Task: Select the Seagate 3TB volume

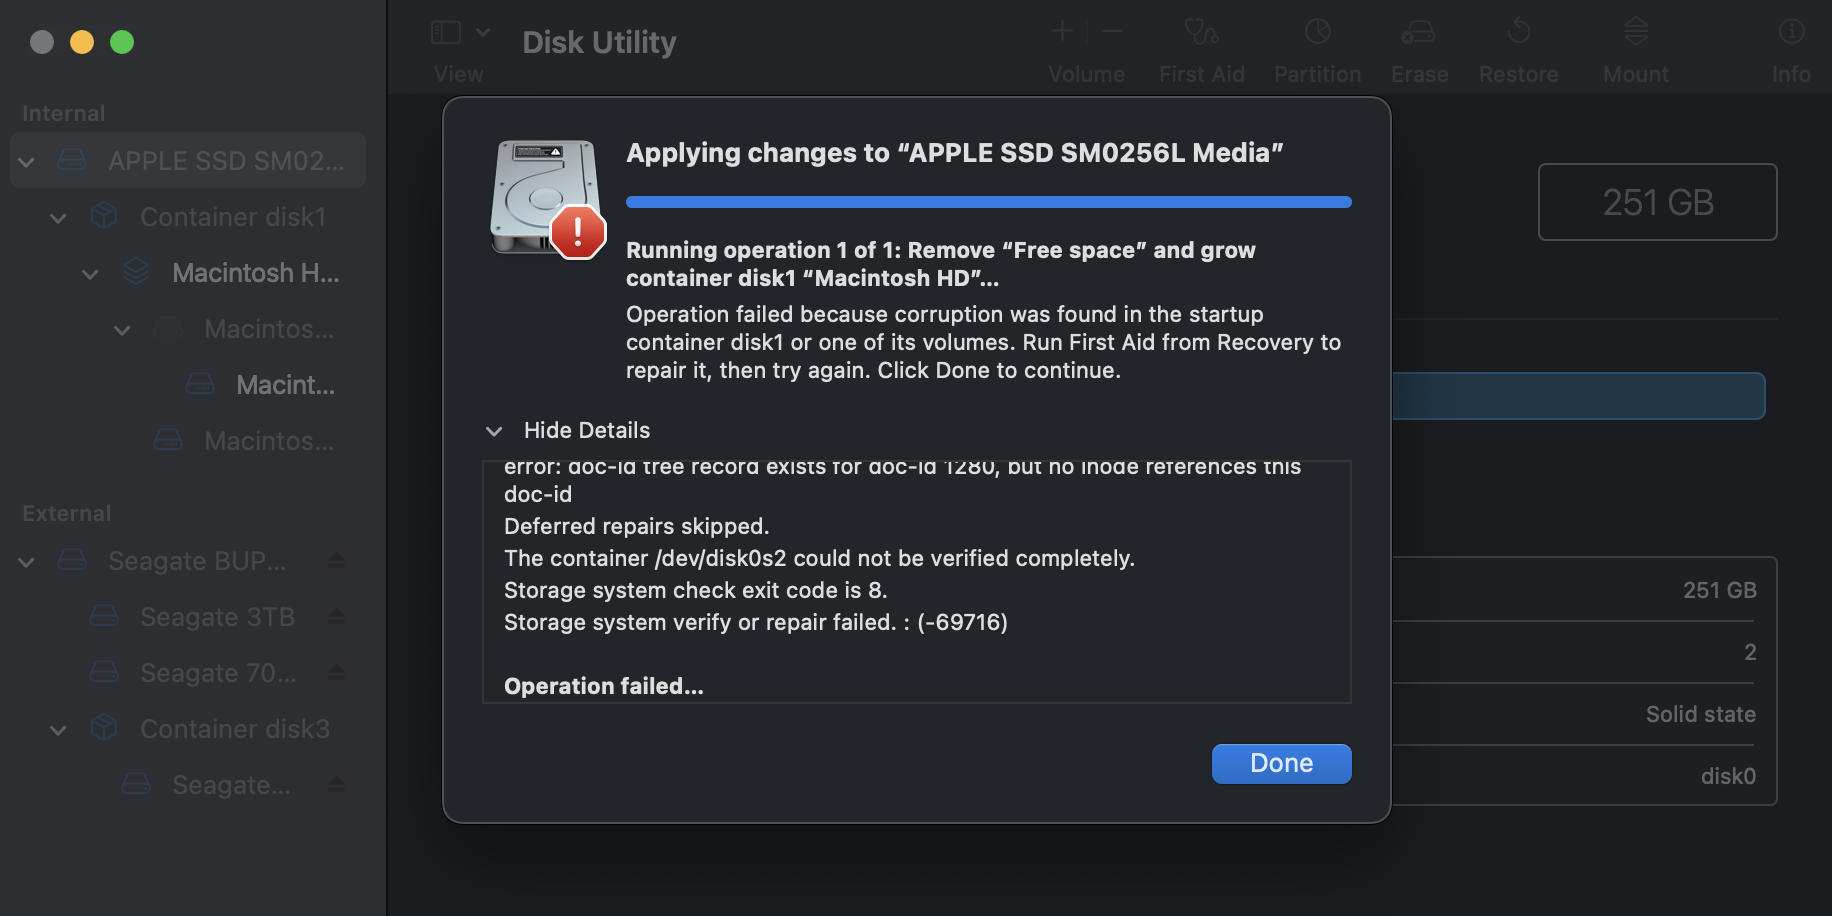Action: pos(217,617)
